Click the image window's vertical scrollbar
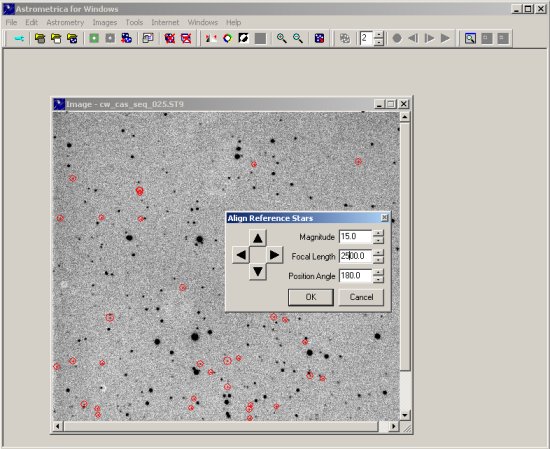550x449 pixels. tap(405, 266)
